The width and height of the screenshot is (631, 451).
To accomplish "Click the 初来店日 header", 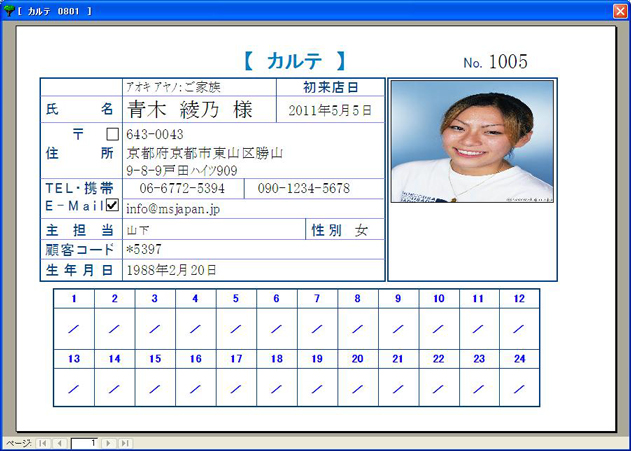I will [330, 87].
